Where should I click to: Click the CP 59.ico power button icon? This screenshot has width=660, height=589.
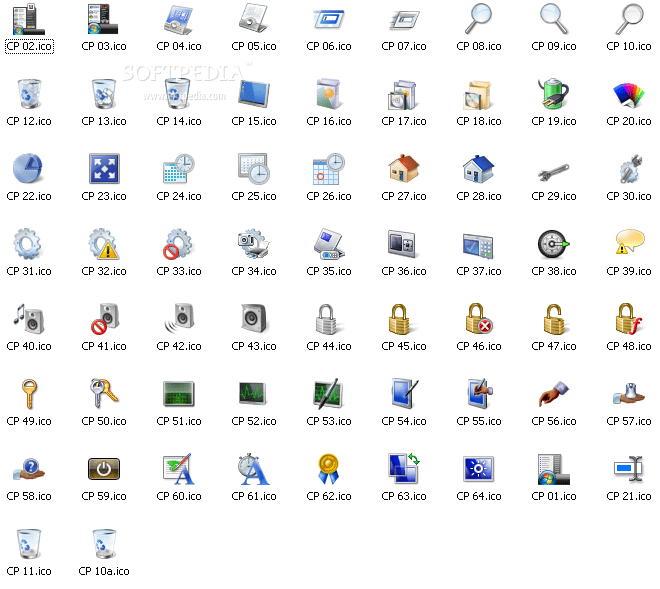pos(104,469)
